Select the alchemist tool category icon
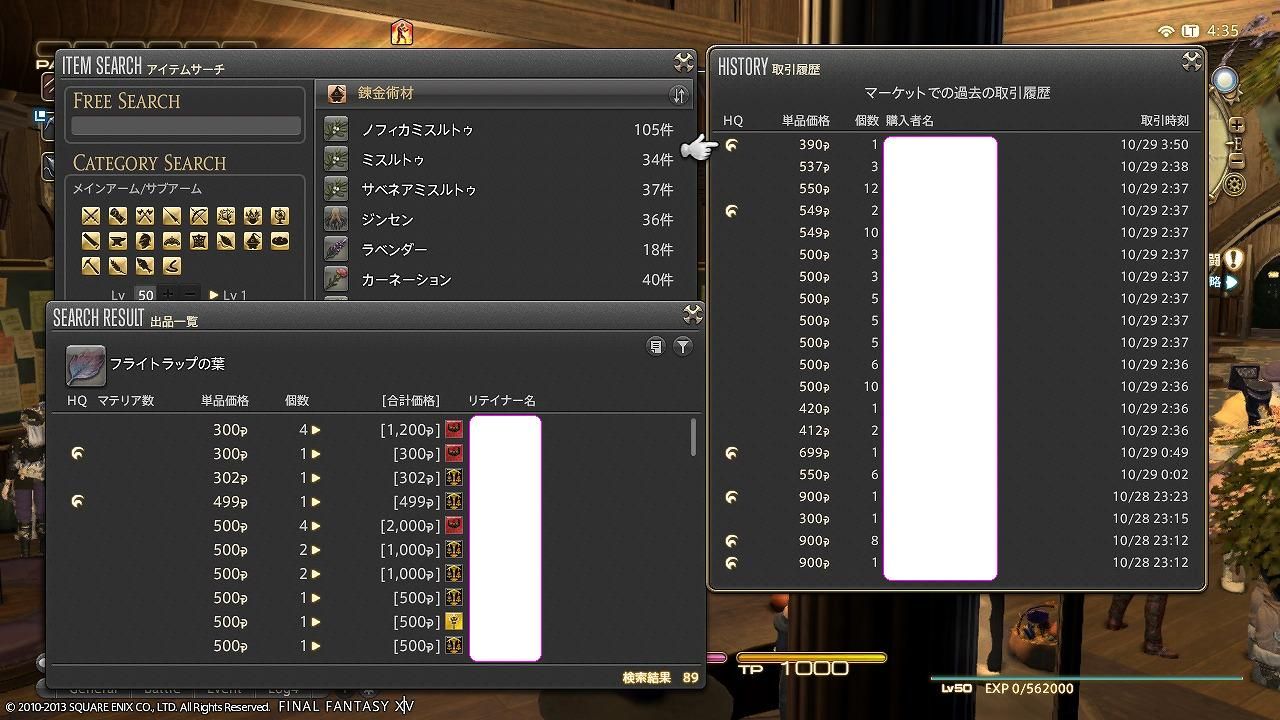1280x720 pixels. (253, 241)
